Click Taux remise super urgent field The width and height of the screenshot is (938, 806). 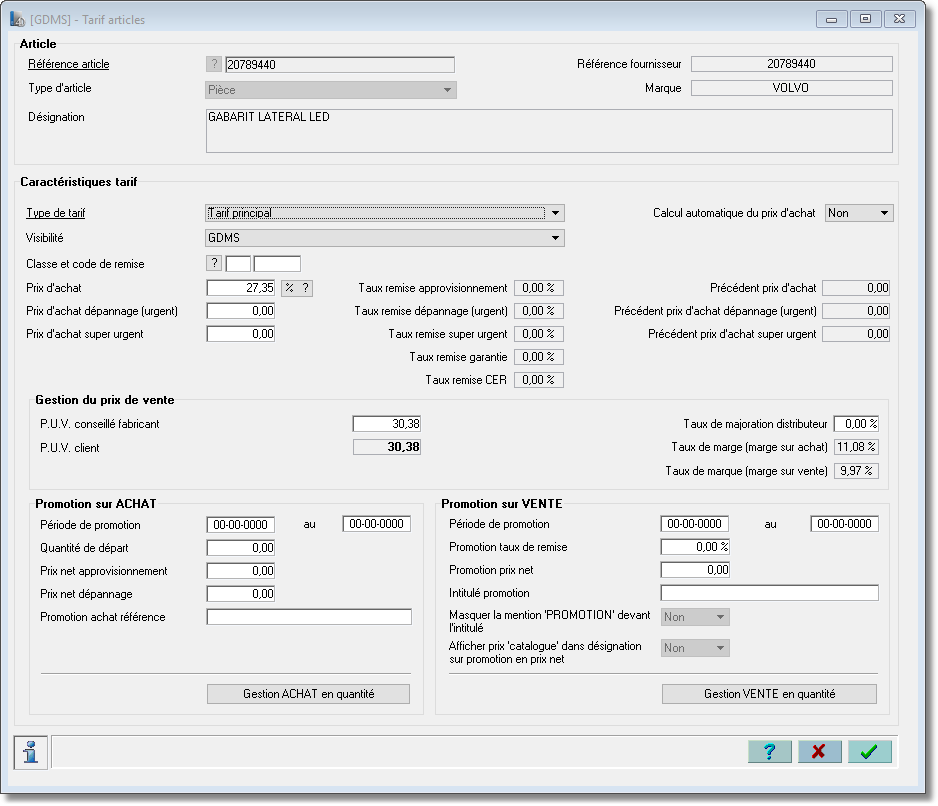(x=538, y=334)
